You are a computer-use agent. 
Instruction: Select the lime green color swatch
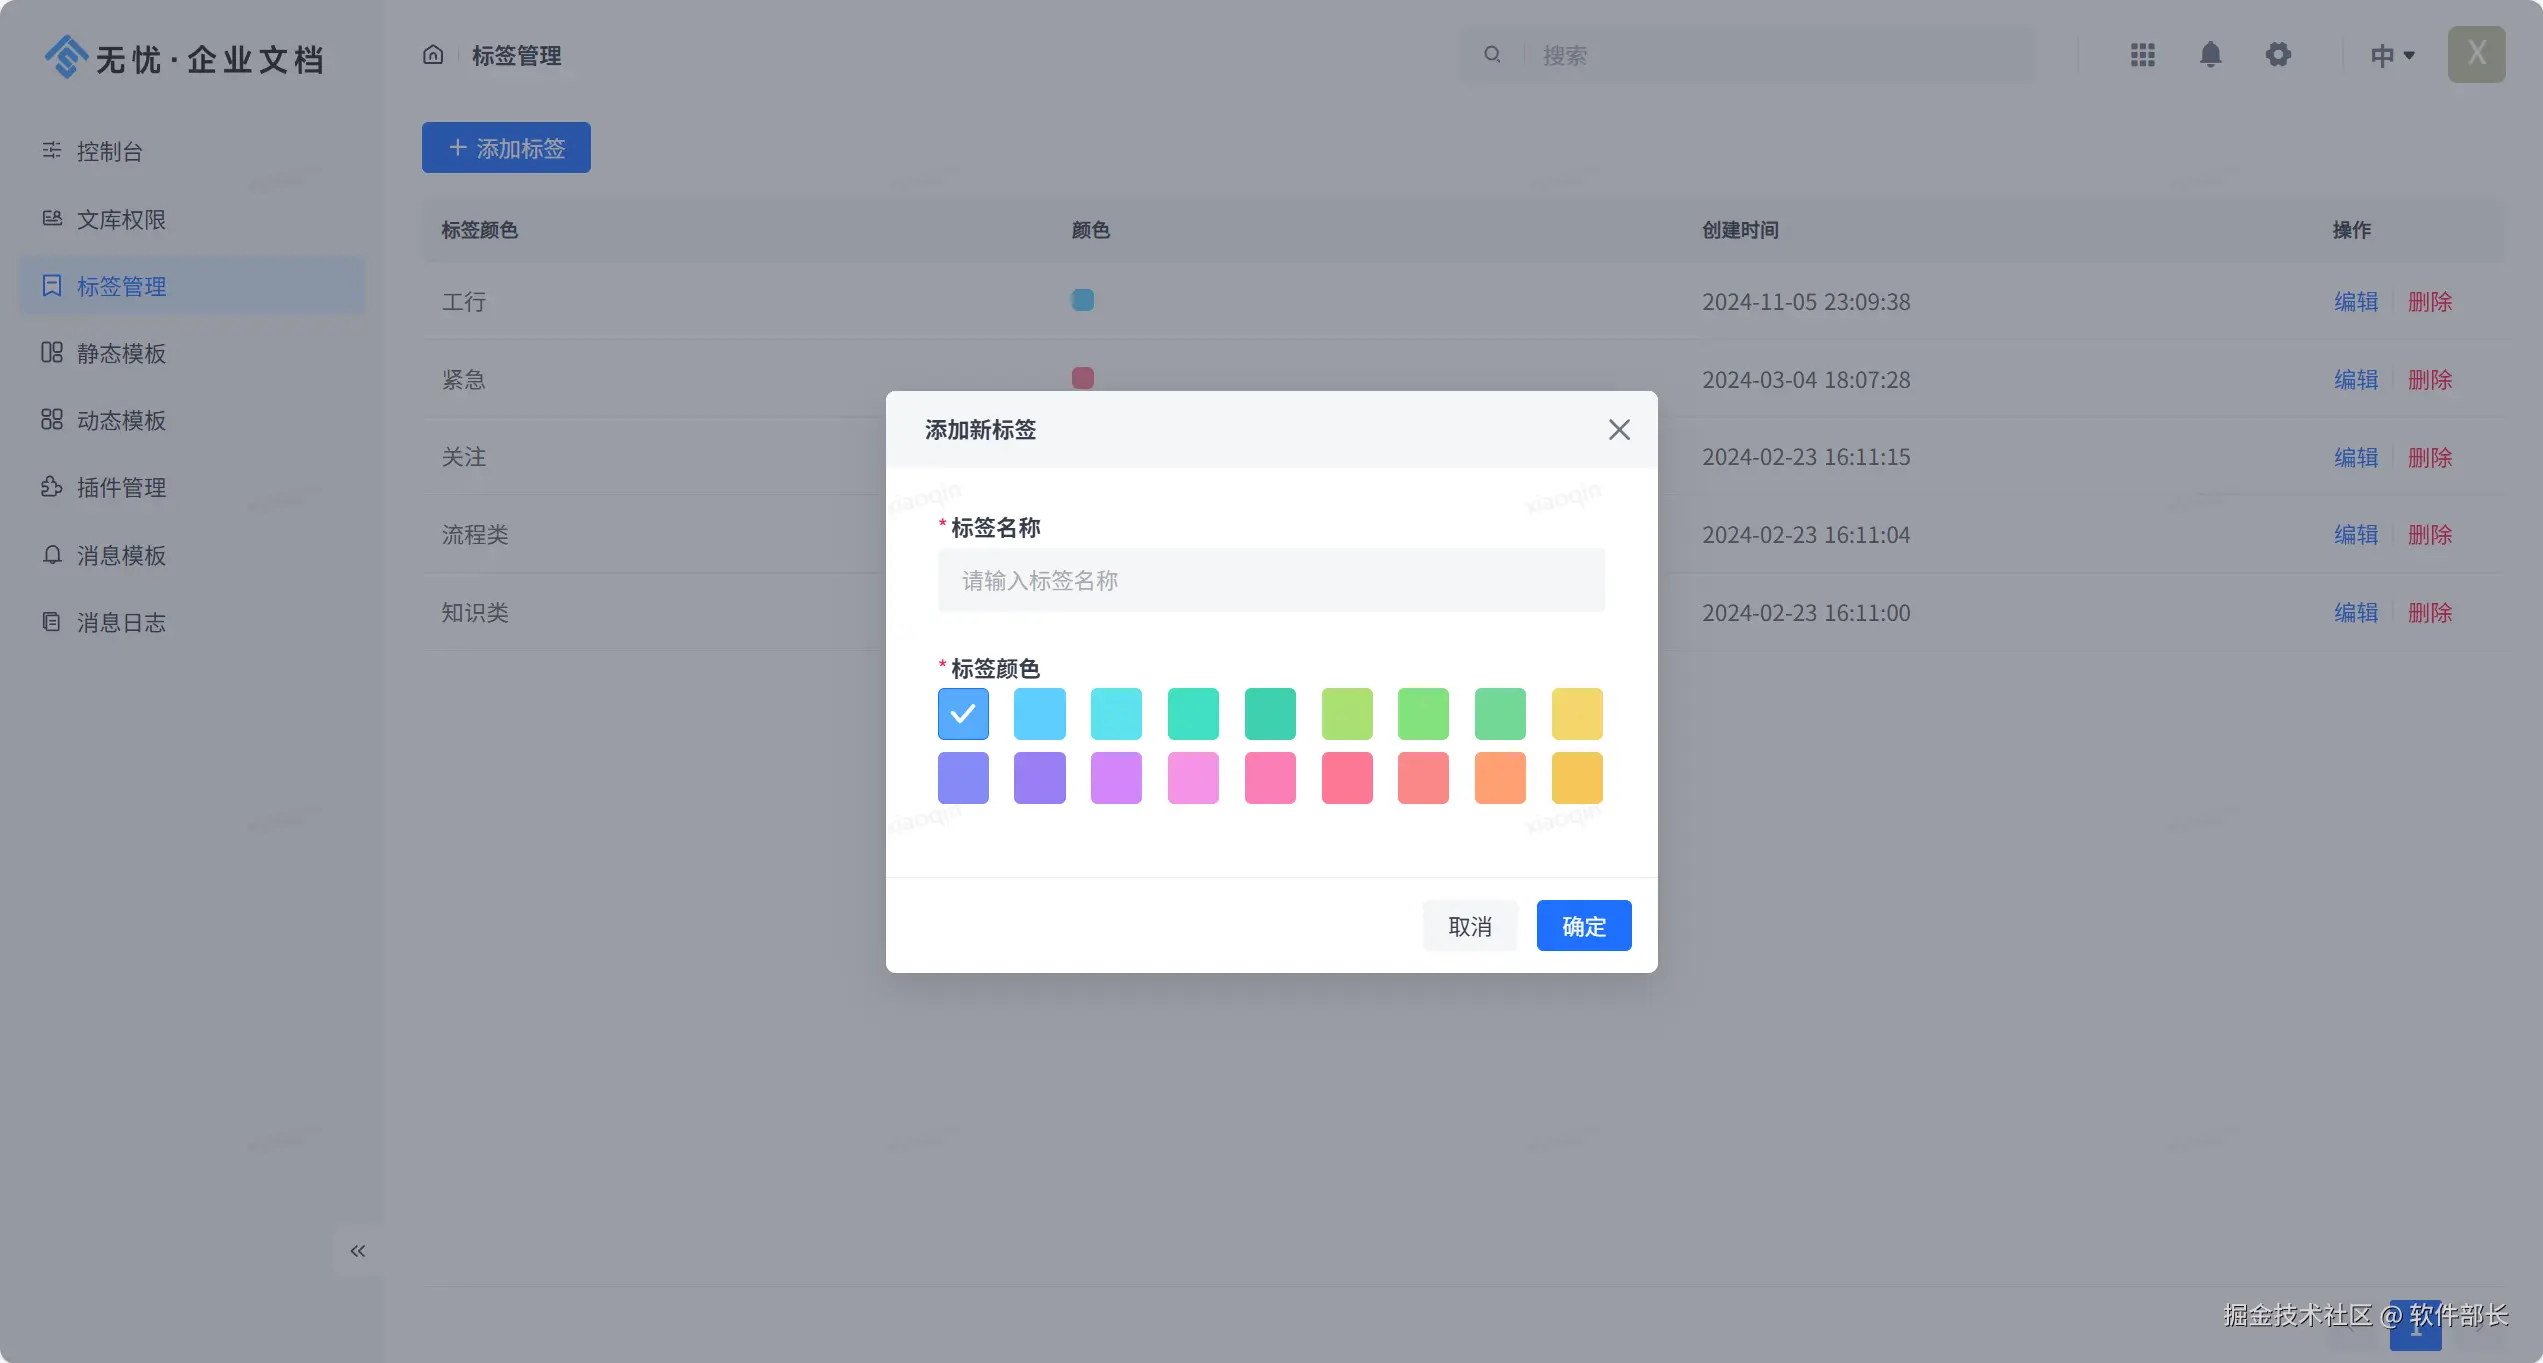1347,714
